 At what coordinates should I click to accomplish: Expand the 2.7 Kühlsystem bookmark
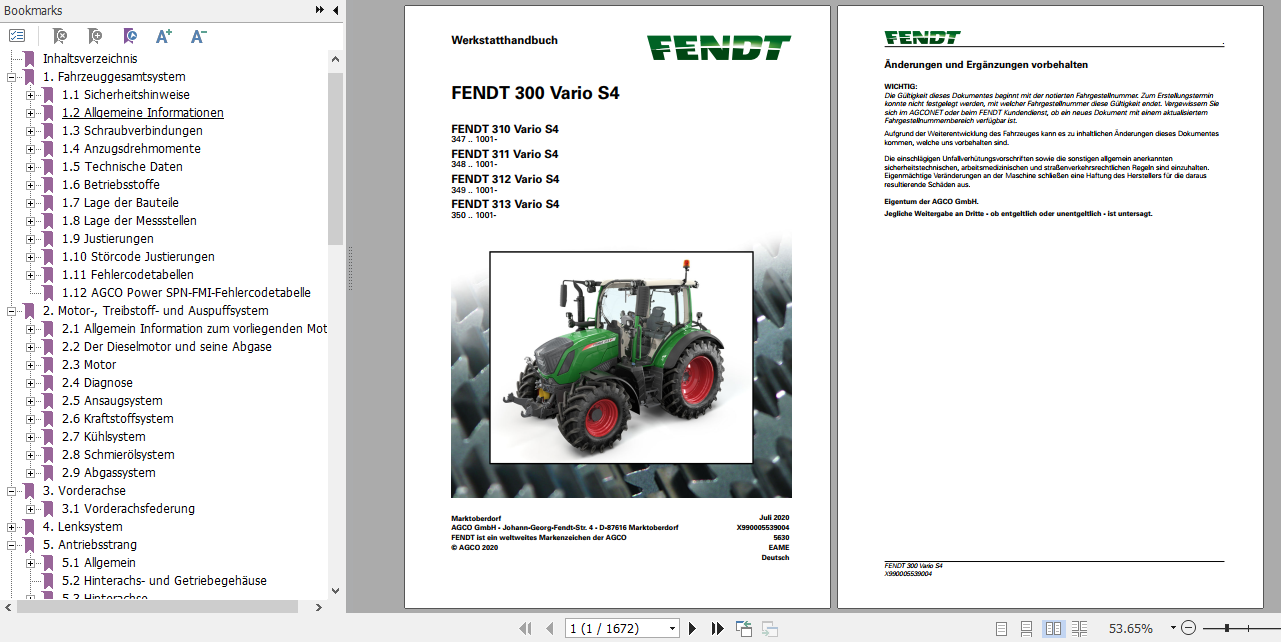pyautogui.click(x=31, y=437)
